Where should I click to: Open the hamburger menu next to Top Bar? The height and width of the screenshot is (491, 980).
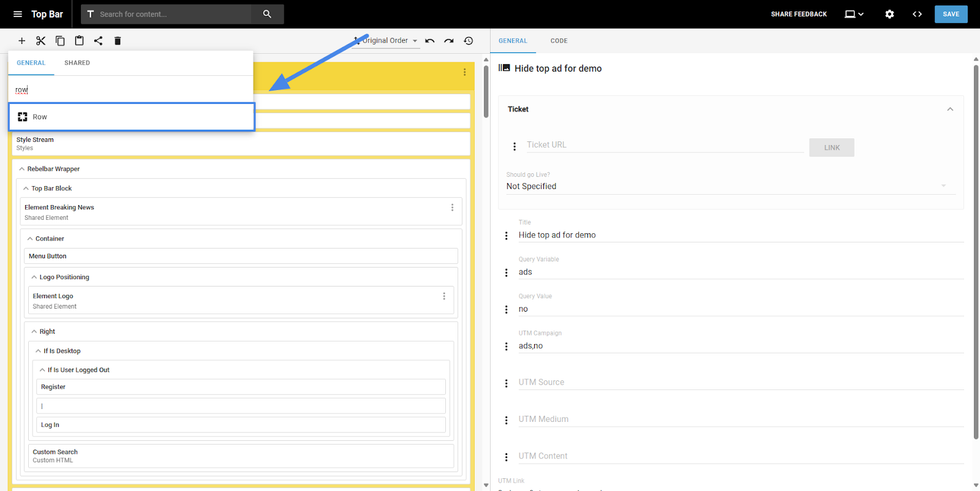pos(17,14)
